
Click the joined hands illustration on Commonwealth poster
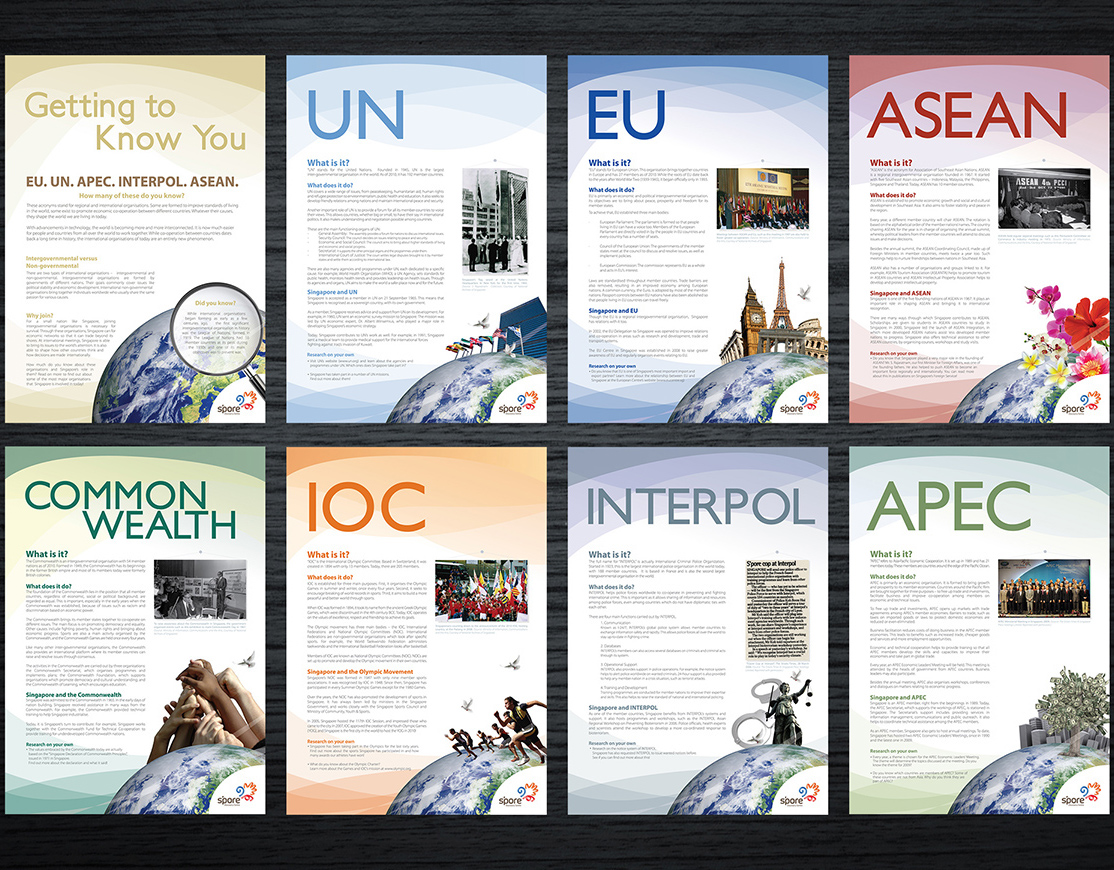coord(207,707)
